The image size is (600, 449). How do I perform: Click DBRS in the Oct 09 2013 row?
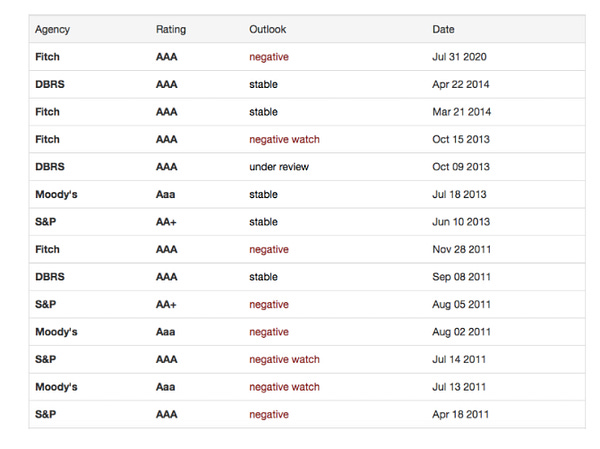pyautogui.click(x=50, y=167)
